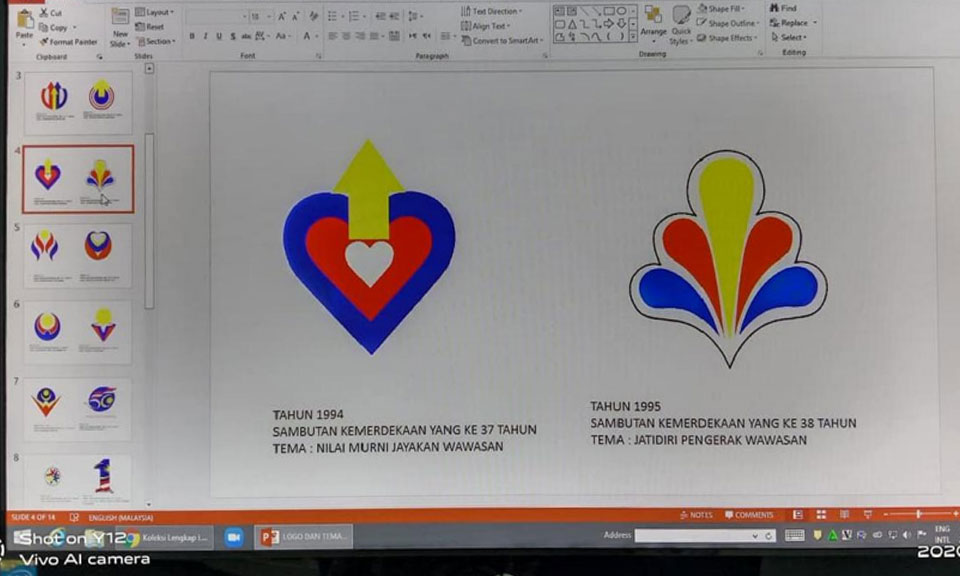This screenshot has height=576, width=960.
Task: Toggle bold text formatting
Action: point(191,36)
